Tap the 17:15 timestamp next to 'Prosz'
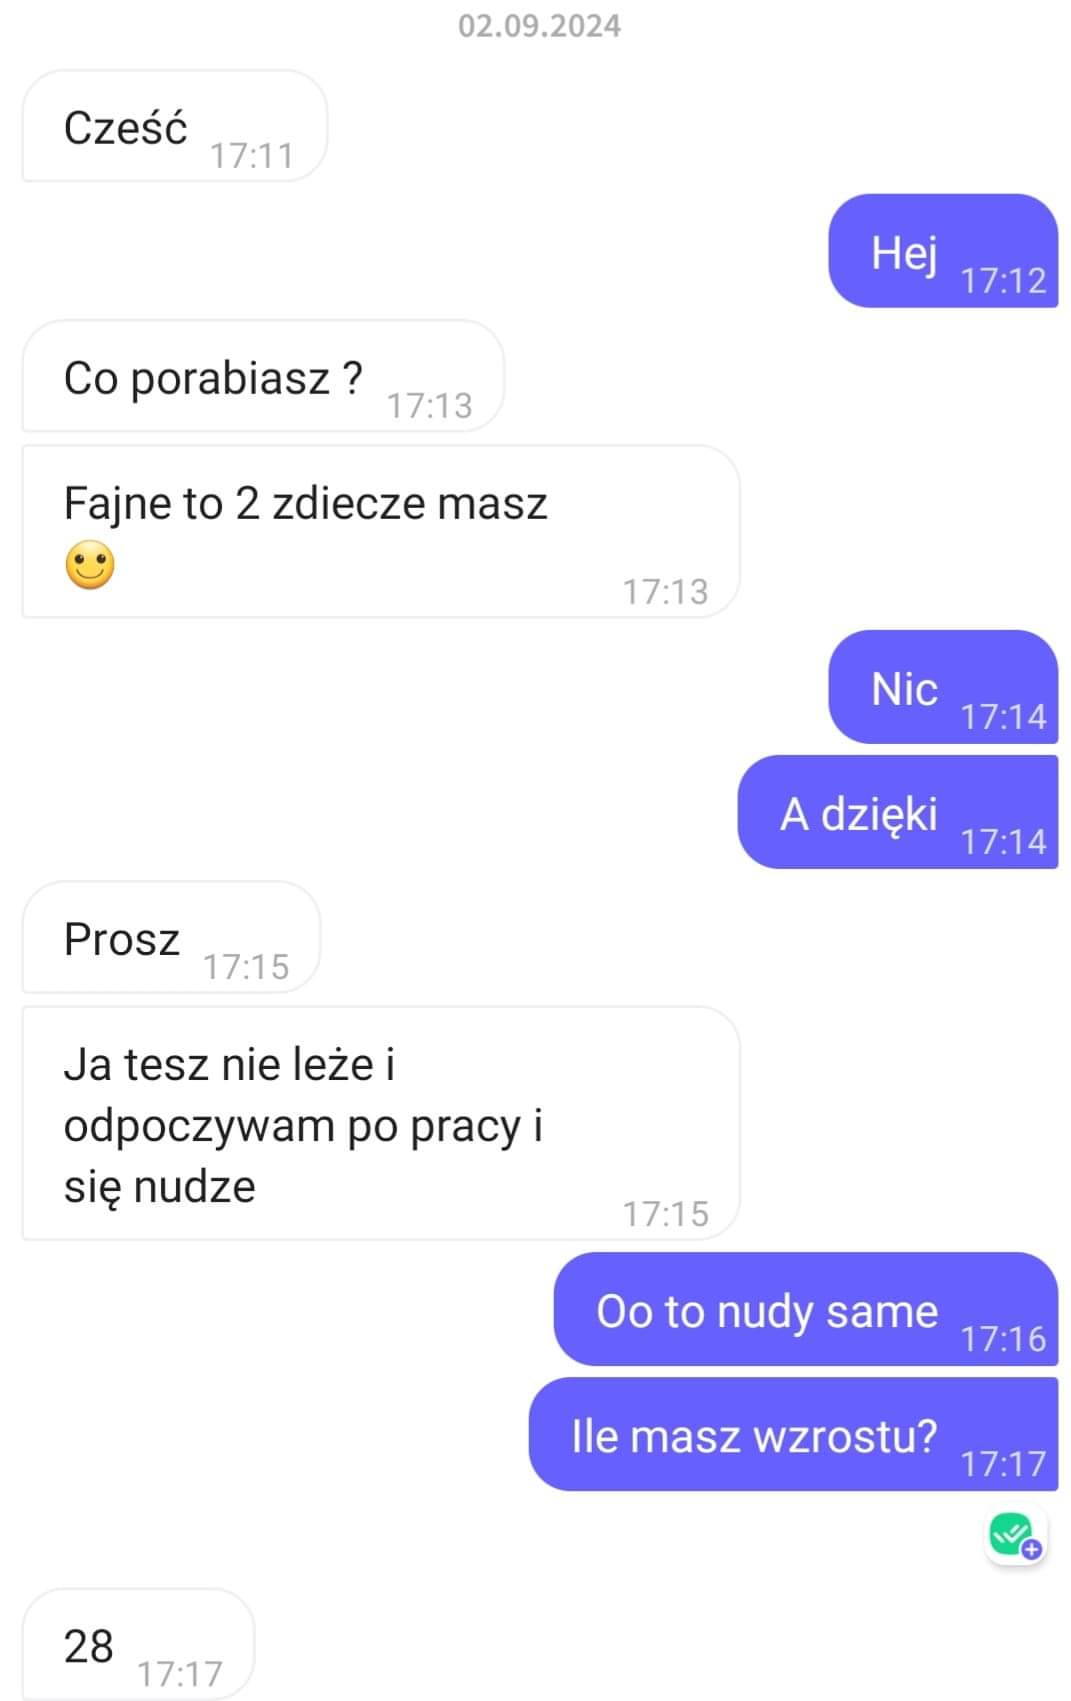Screen dimensions: 1071x1701 pyautogui.click(x=246, y=967)
